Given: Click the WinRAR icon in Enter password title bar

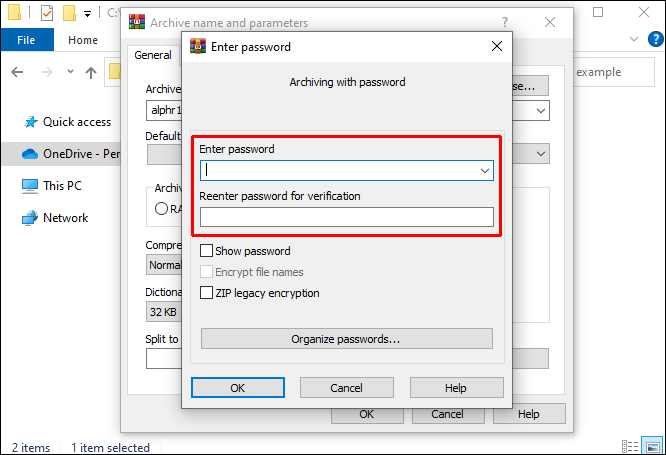Looking at the screenshot, I should tap(197, 46).
